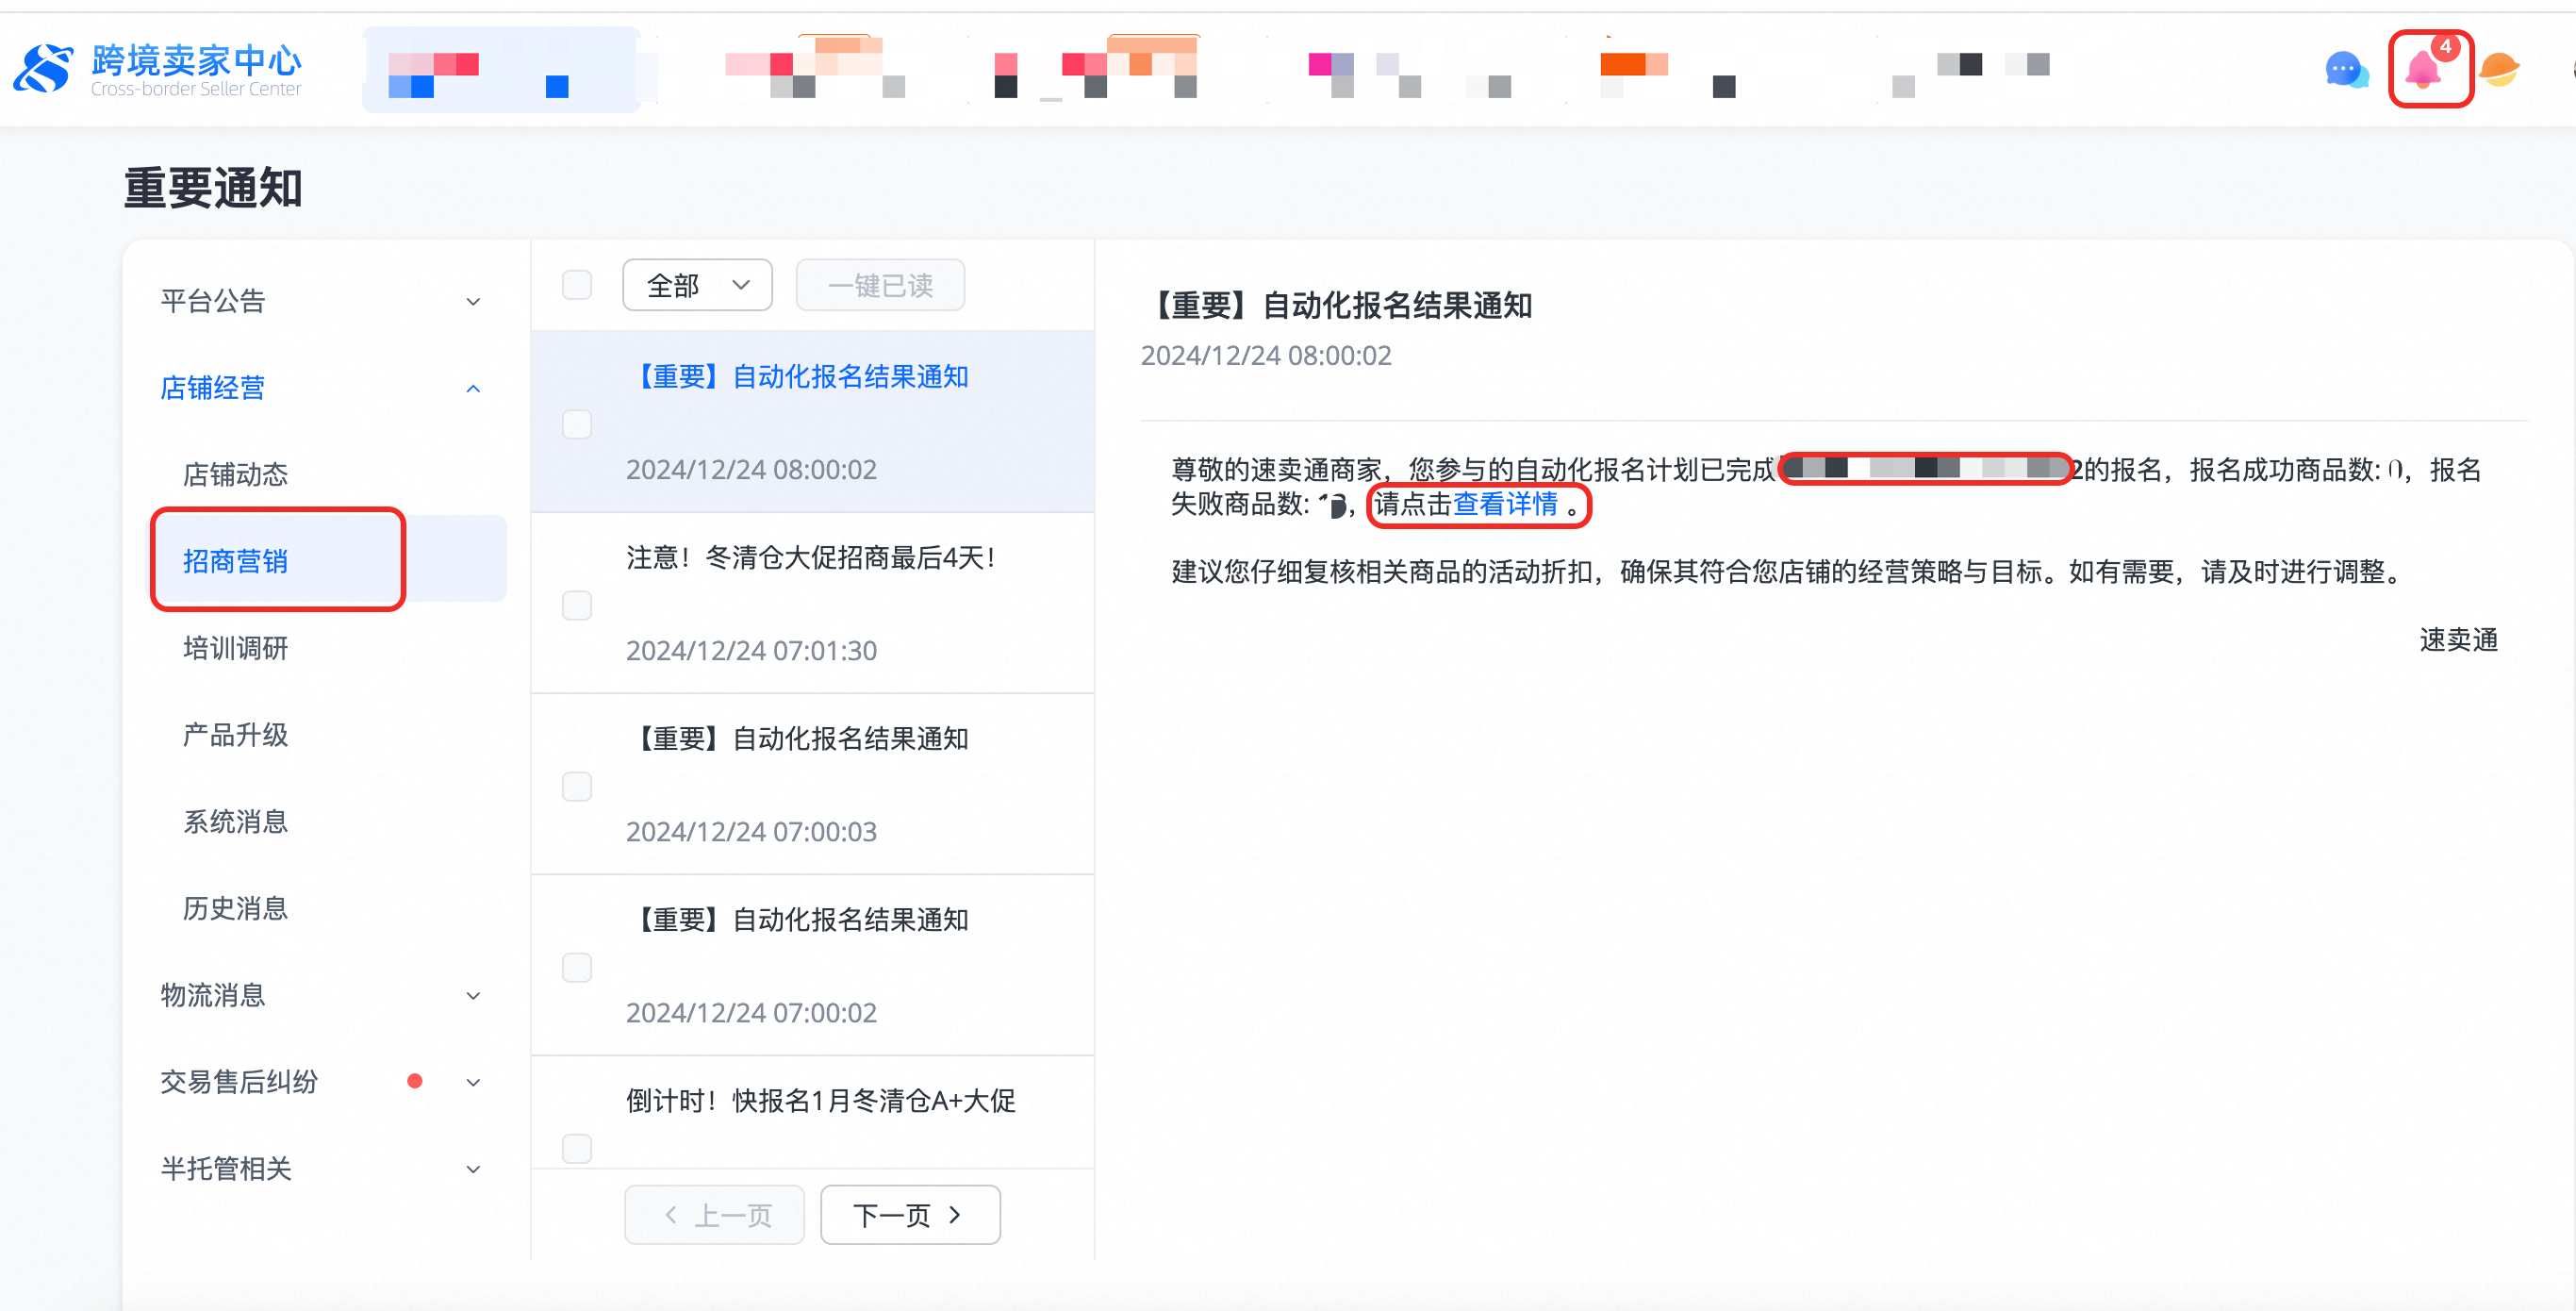Select the 店铺动态 sidebar item
This screenshot has height=1311, width=2576.
tap(235, 473)
